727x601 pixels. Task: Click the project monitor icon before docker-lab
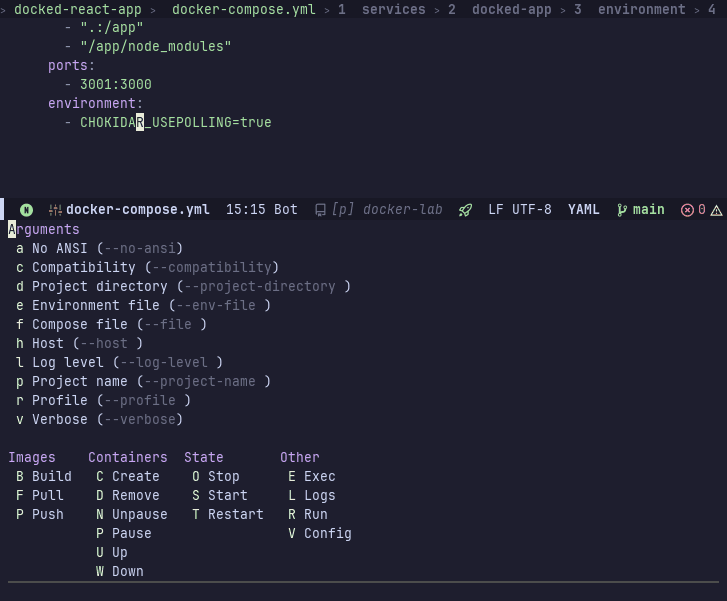[320, 210]
